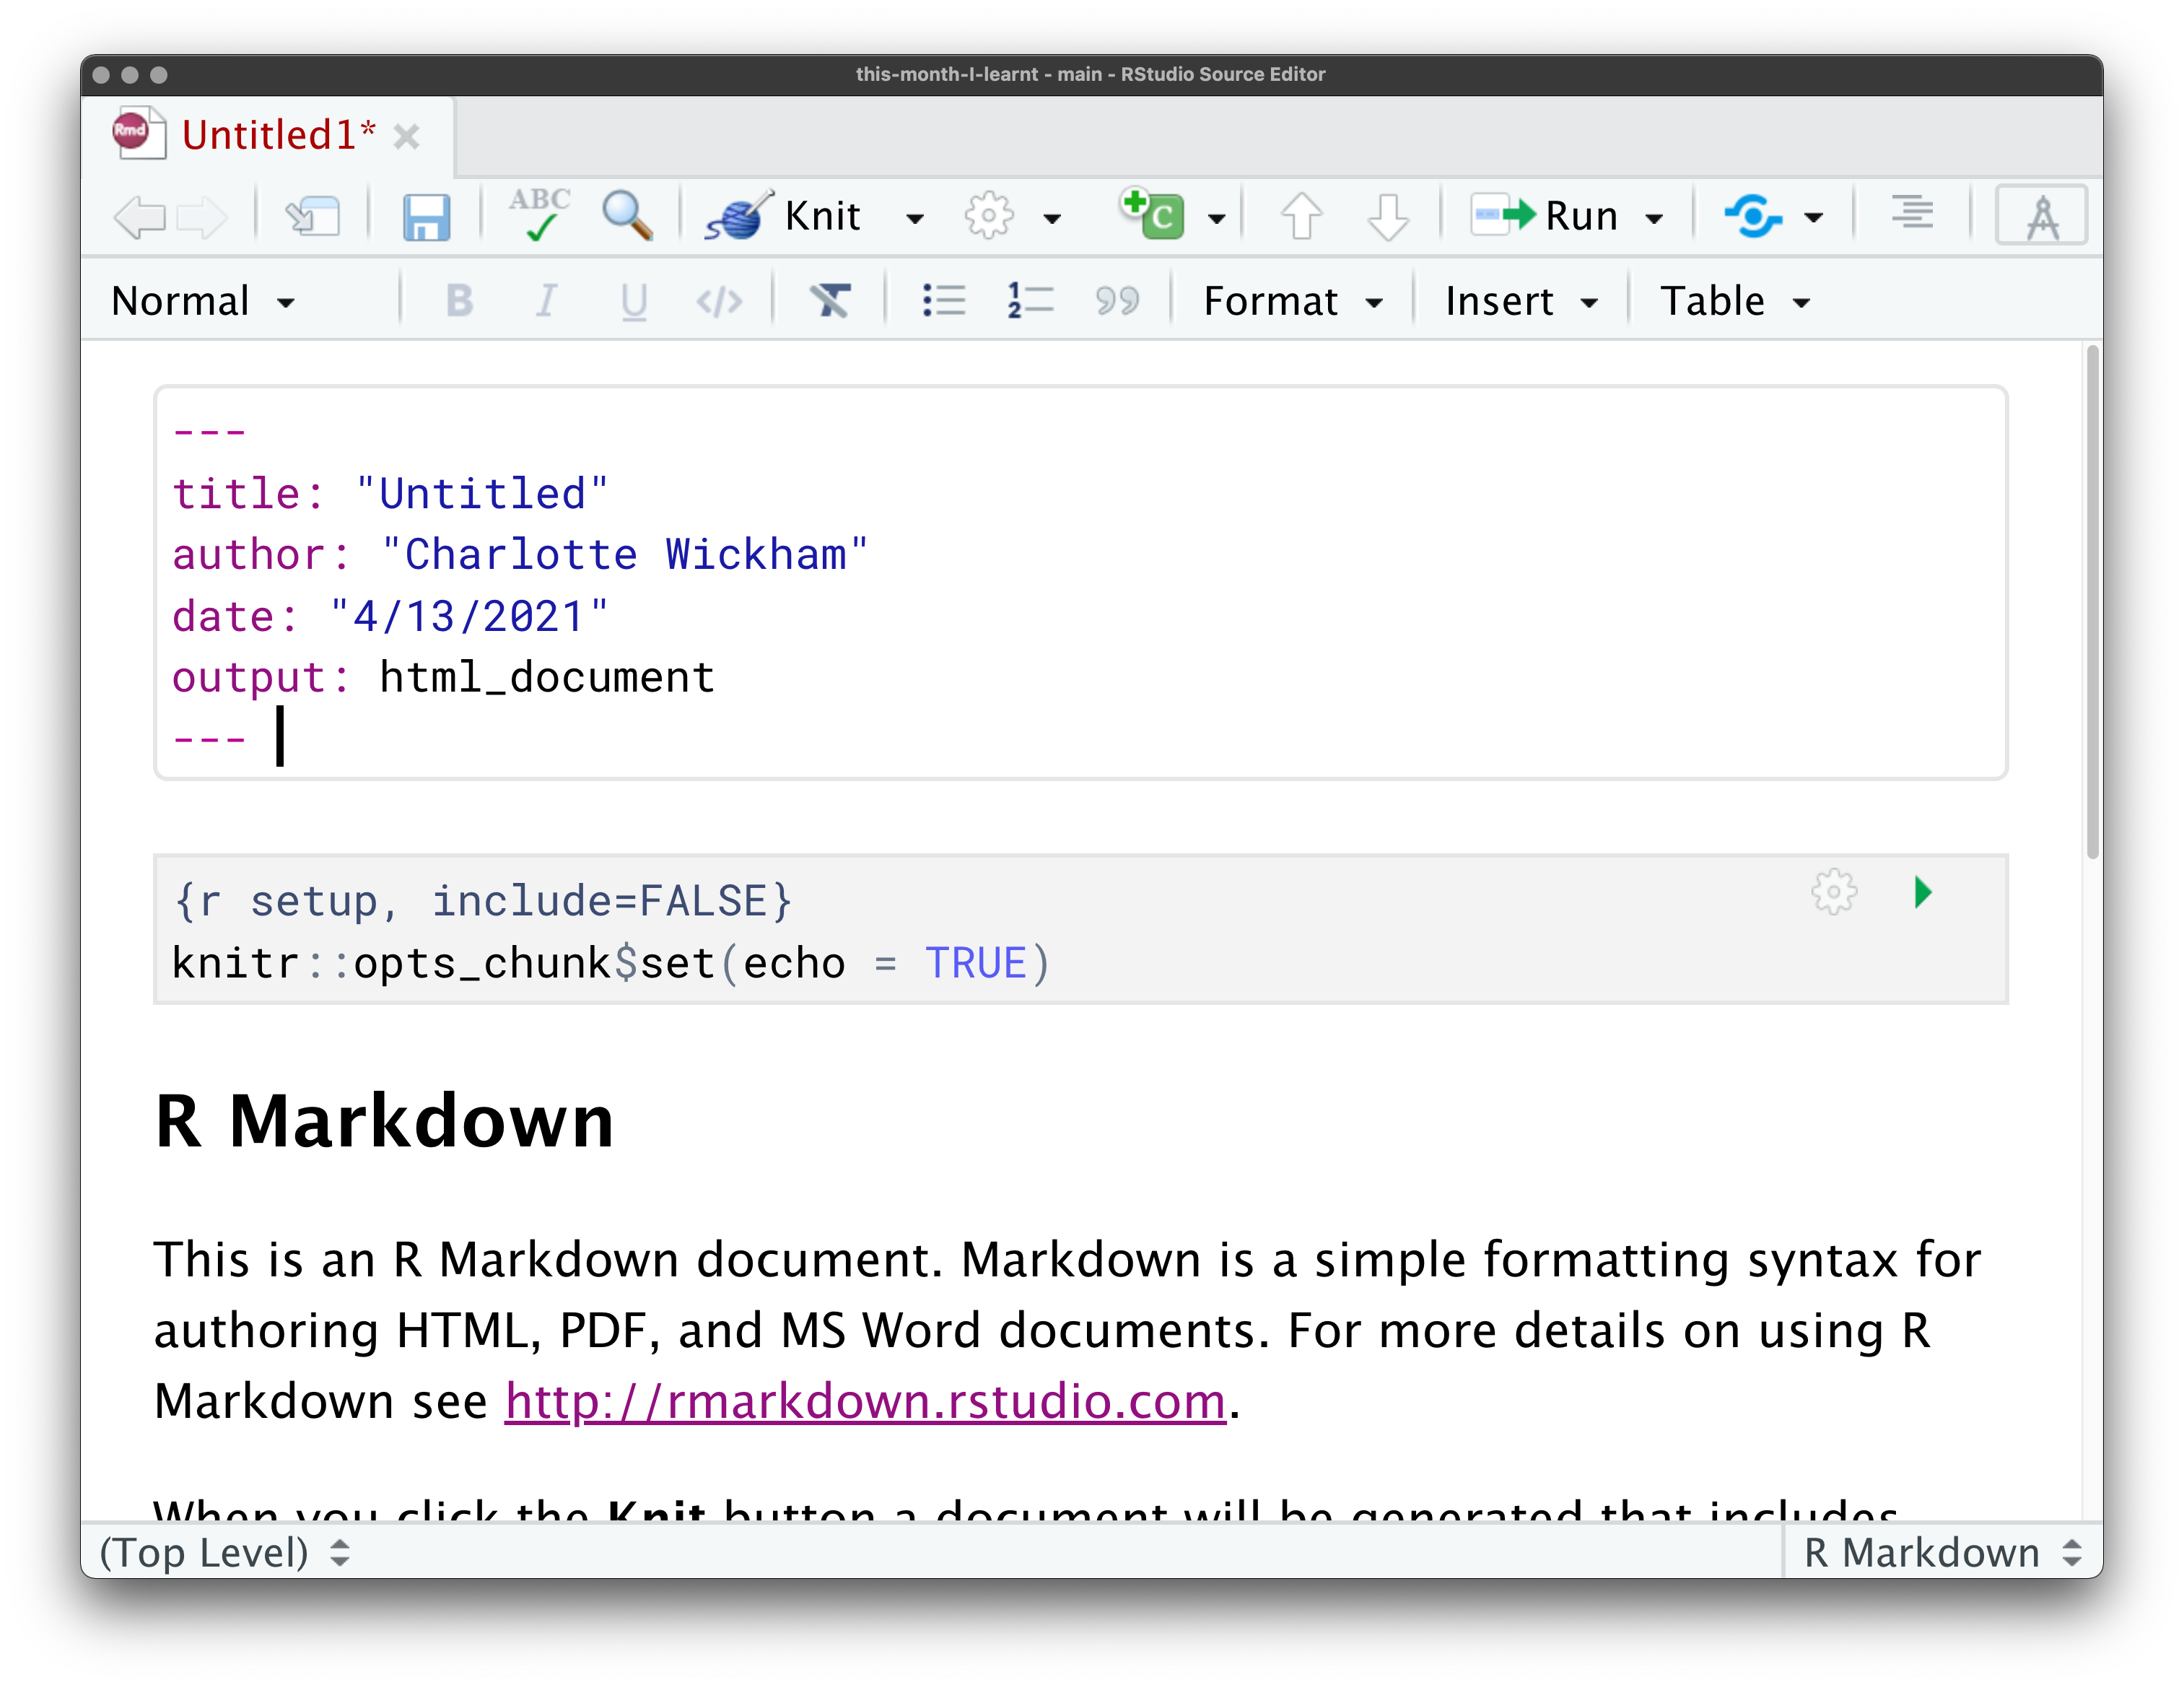The width and height of the screenshot is (2184, 1685).
Task: Click the knitr::opts_chunk$set code line
Action: pos(612,963)
